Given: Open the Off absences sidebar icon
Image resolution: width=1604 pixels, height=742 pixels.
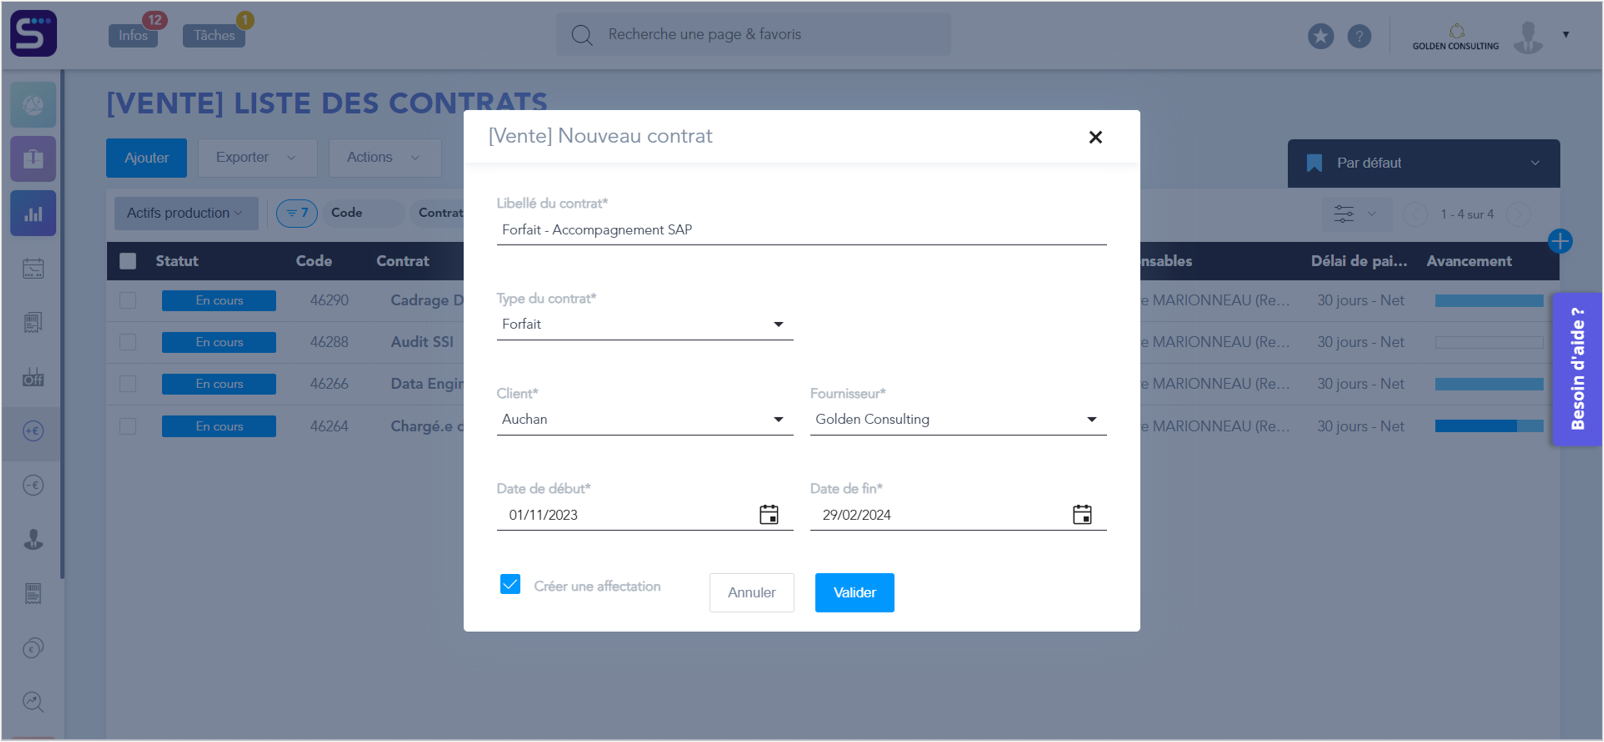Looking at the screenshot, I should click(33, 377).
